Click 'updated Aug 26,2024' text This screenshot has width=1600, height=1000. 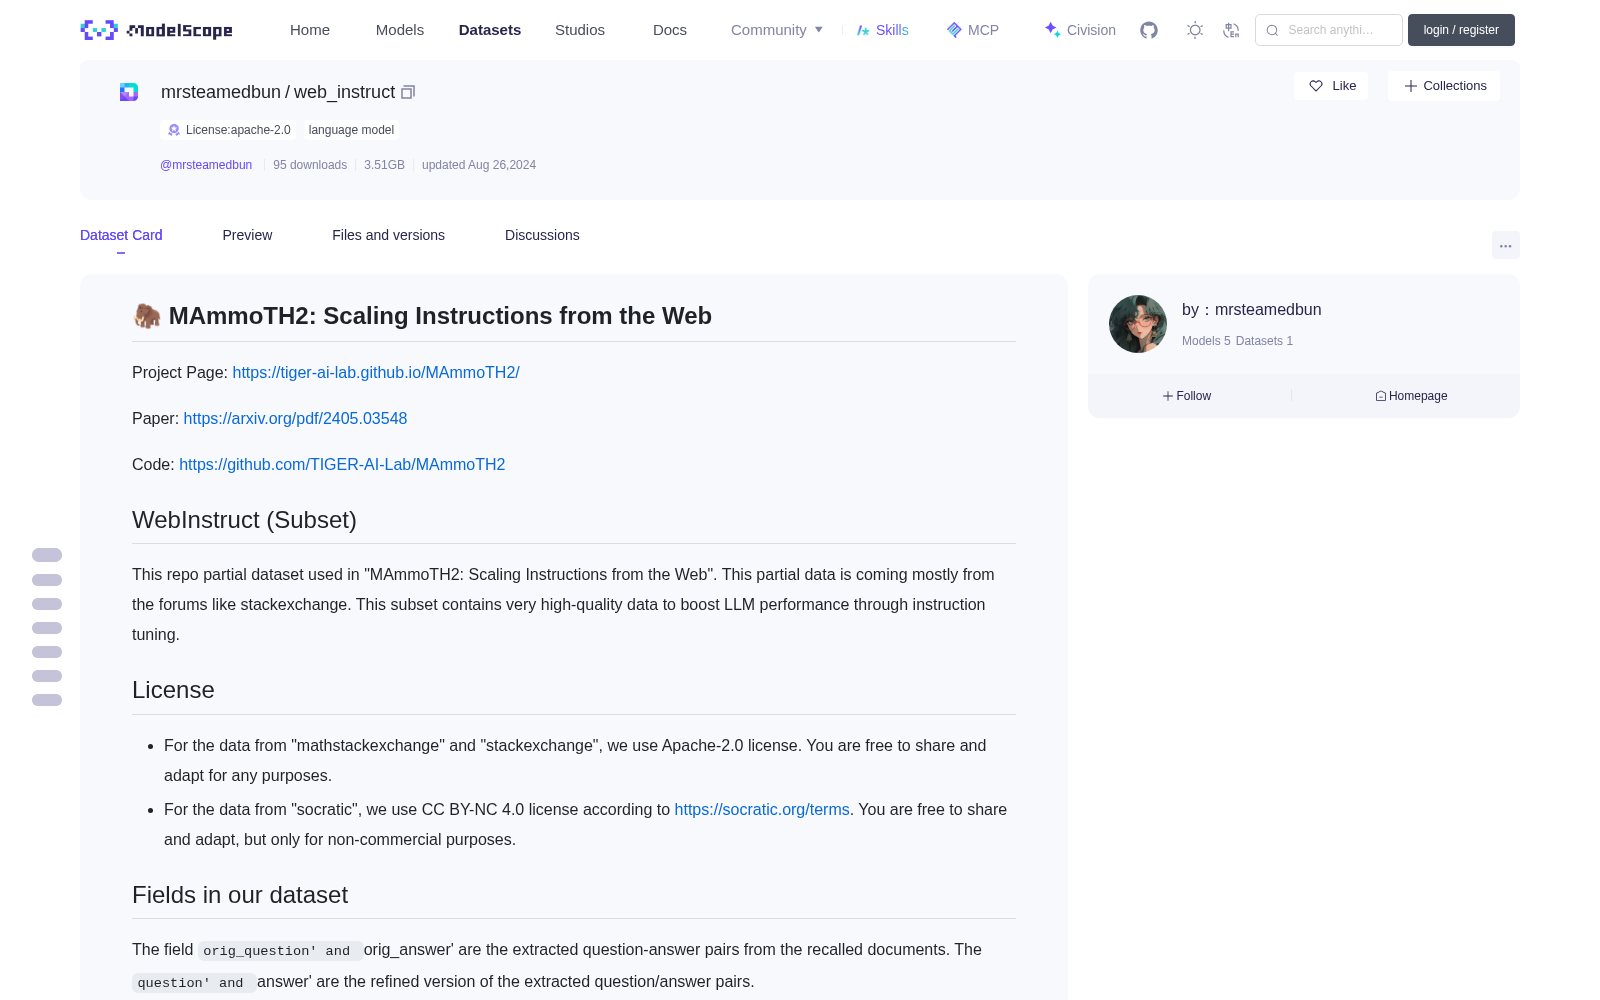click(x=479, y=165)
